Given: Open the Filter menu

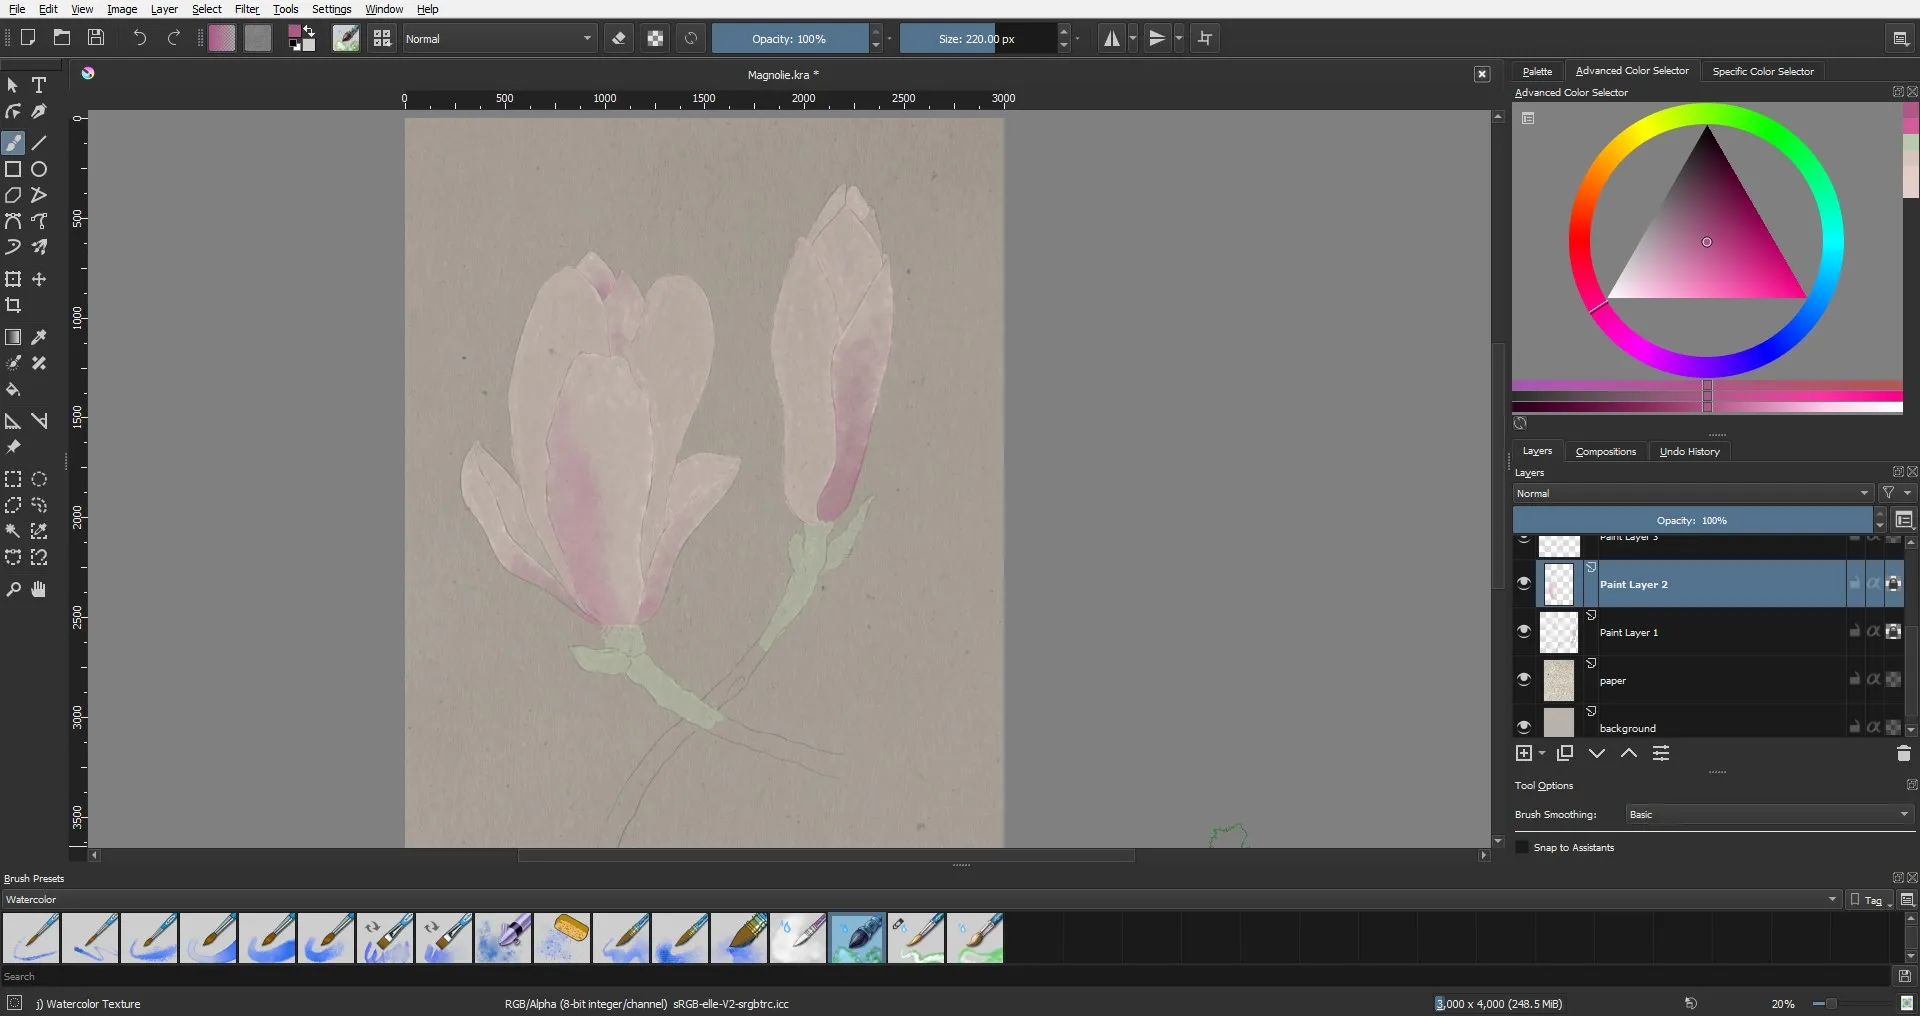Looking at the screenshot, I should (247, 9).
